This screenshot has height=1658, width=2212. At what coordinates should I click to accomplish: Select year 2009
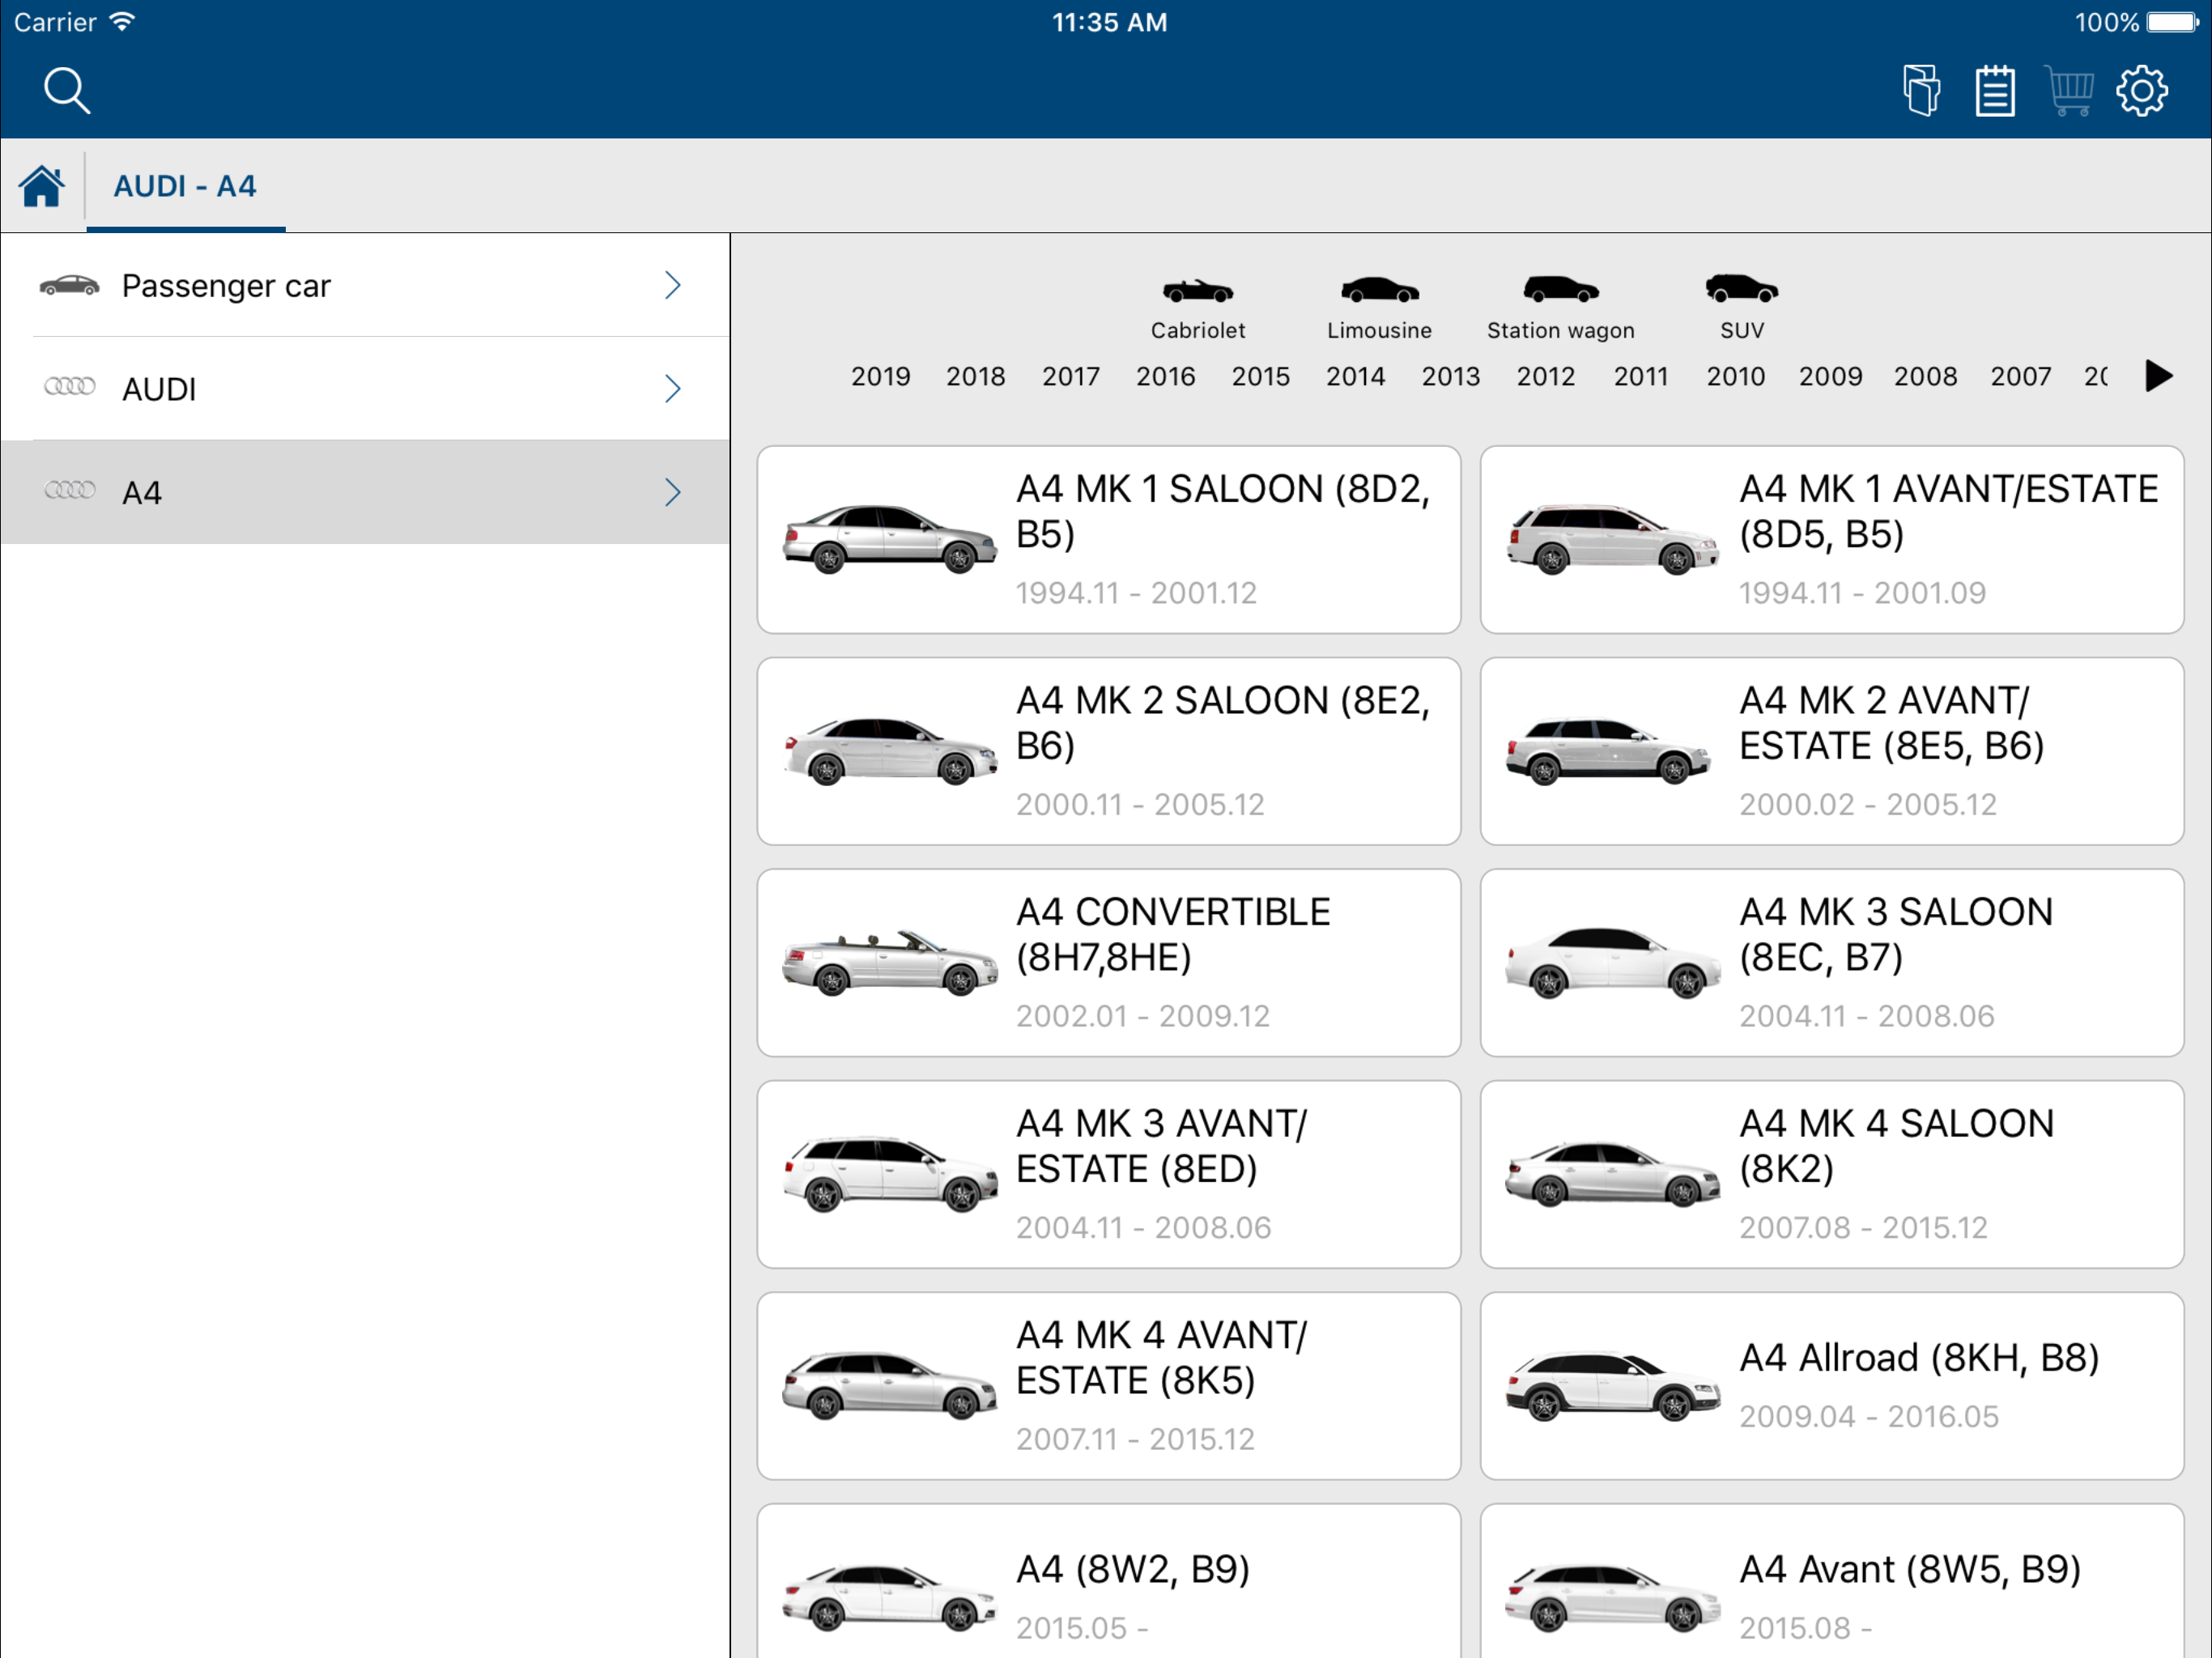(1830, 377)
